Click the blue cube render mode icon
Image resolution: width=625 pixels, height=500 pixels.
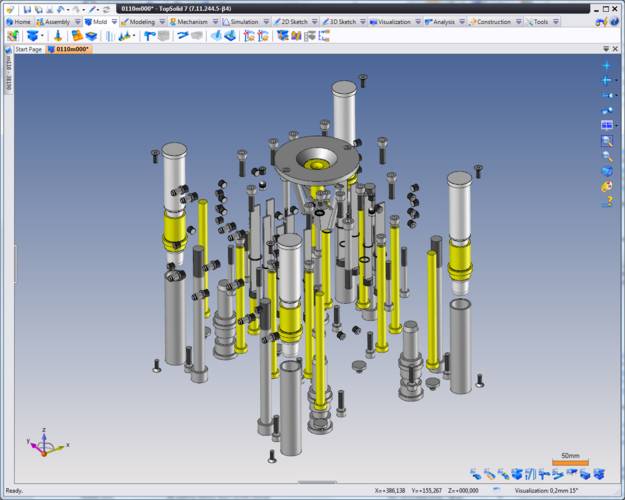pyautogui.click(x=607, y=171)
